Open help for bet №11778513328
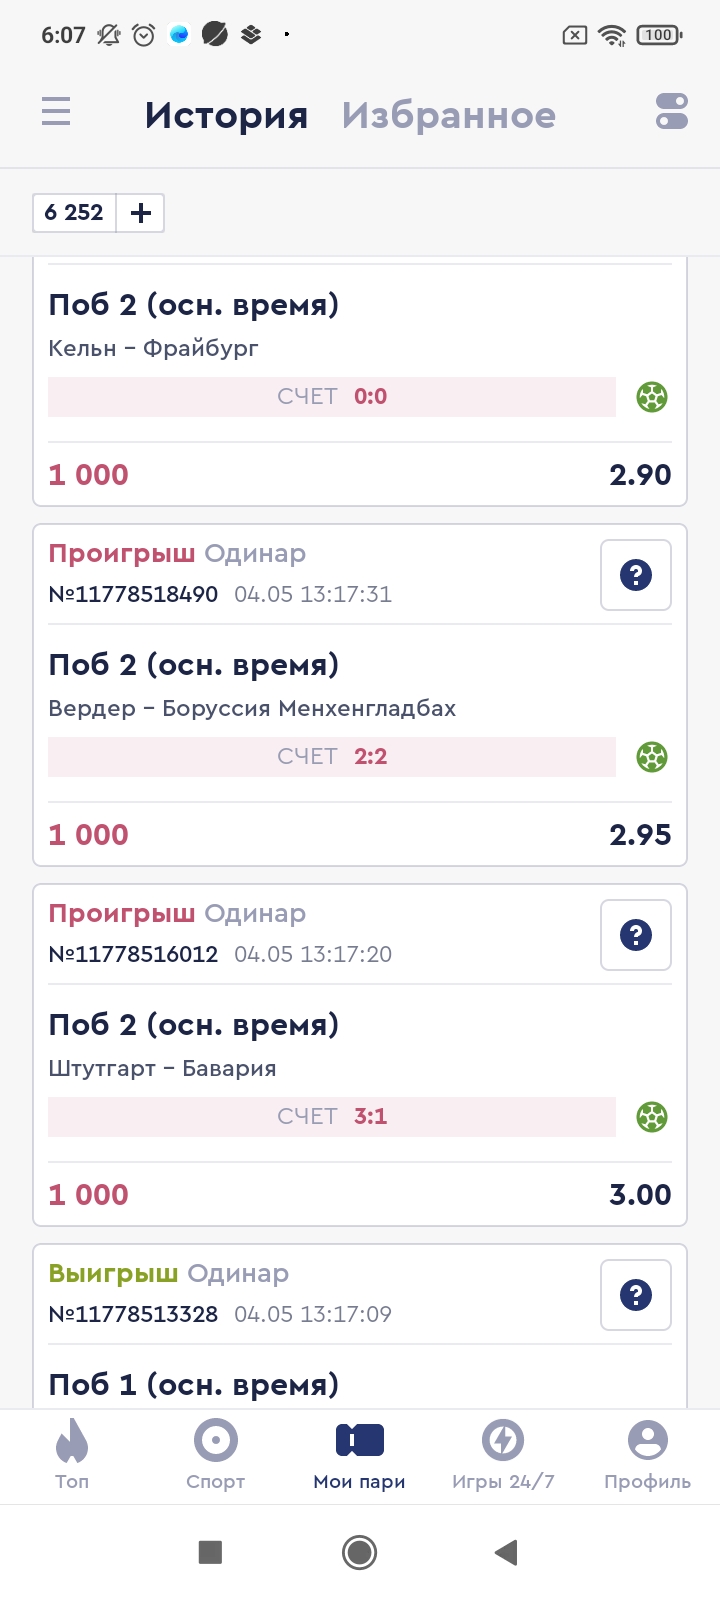 tap(635, 1295)
